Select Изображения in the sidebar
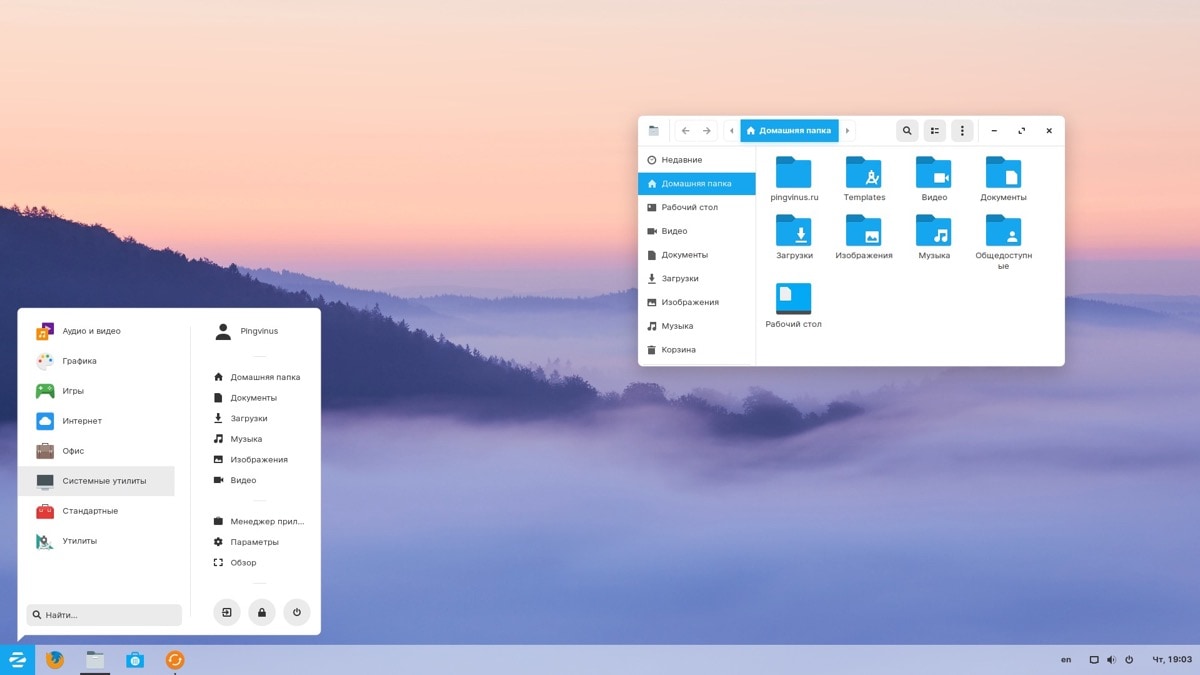This screenshot has height=675, width=1200. click(x=697, y=302)
